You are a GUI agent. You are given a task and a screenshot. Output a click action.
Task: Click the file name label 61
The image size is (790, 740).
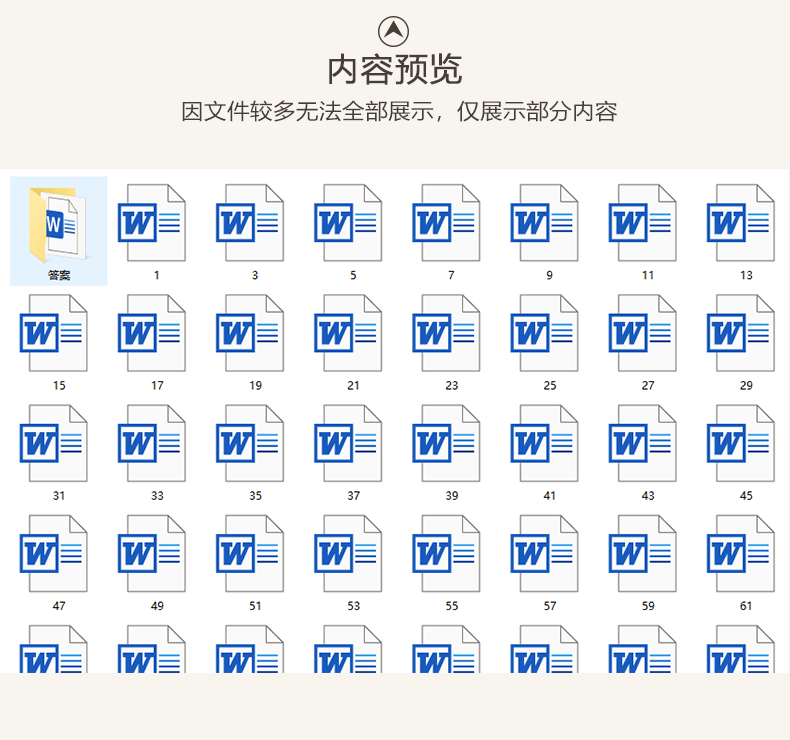point(746,606)
